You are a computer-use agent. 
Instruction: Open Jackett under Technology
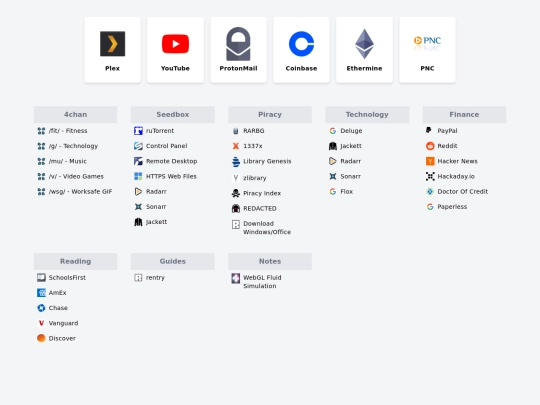351,146
